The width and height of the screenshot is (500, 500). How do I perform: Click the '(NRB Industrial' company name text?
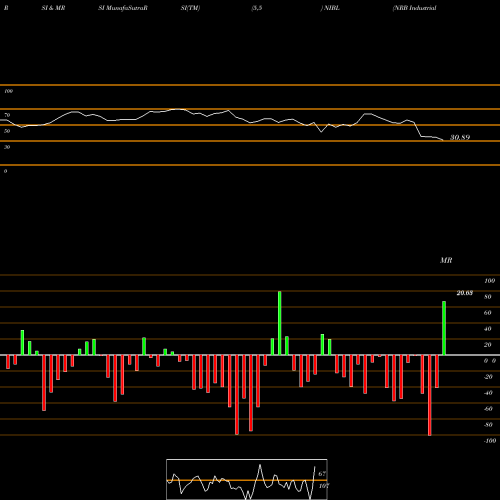click(x=415, y=8)
